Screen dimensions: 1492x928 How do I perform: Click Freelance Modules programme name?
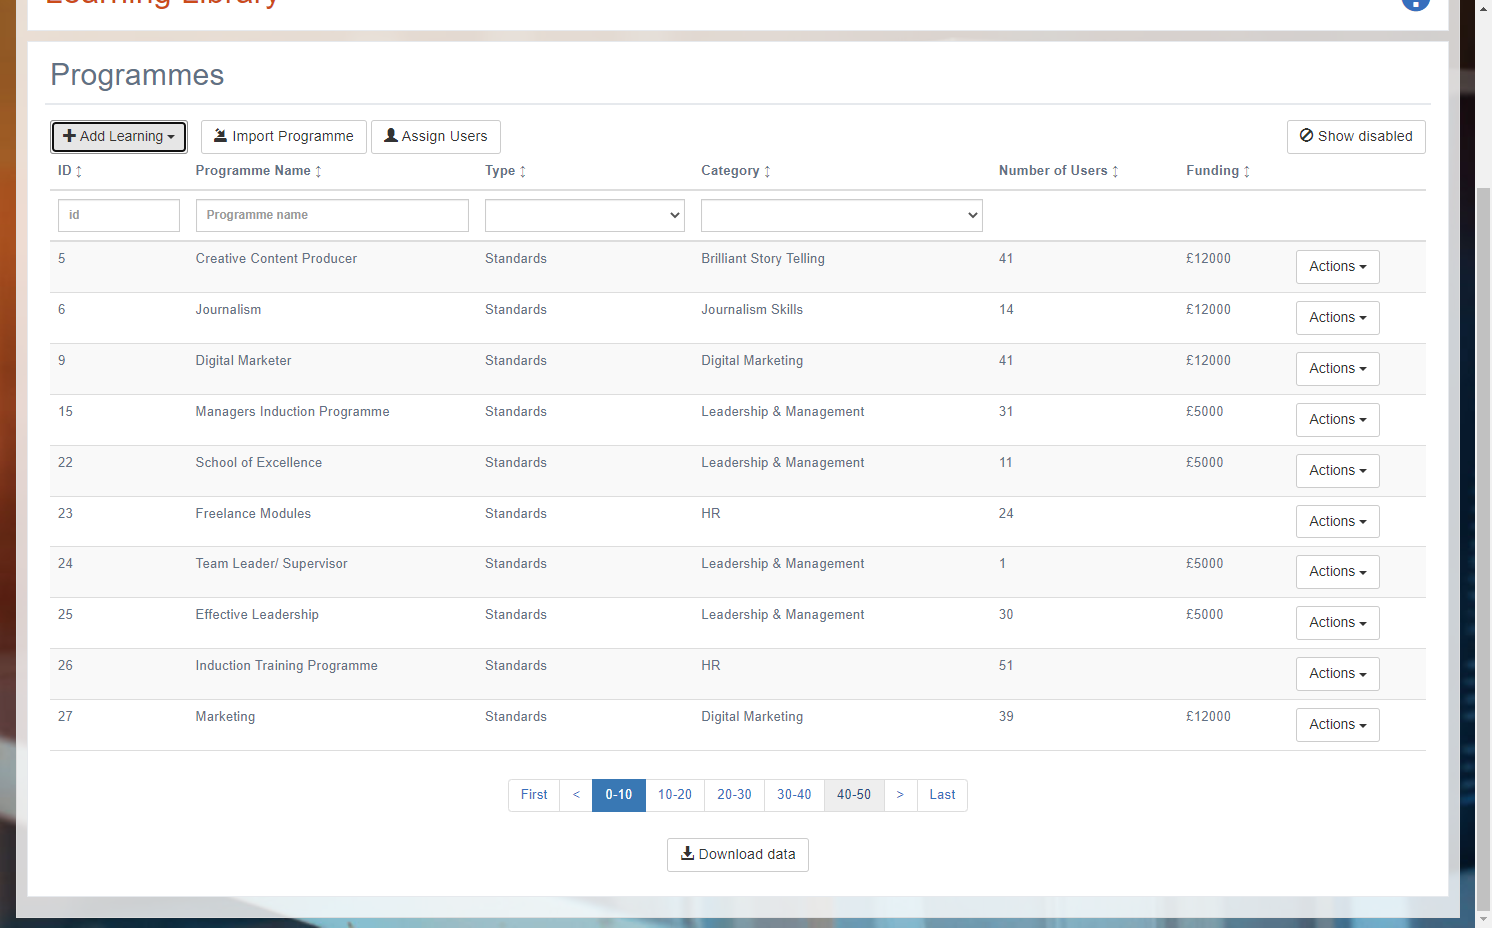tap(253, 514)
